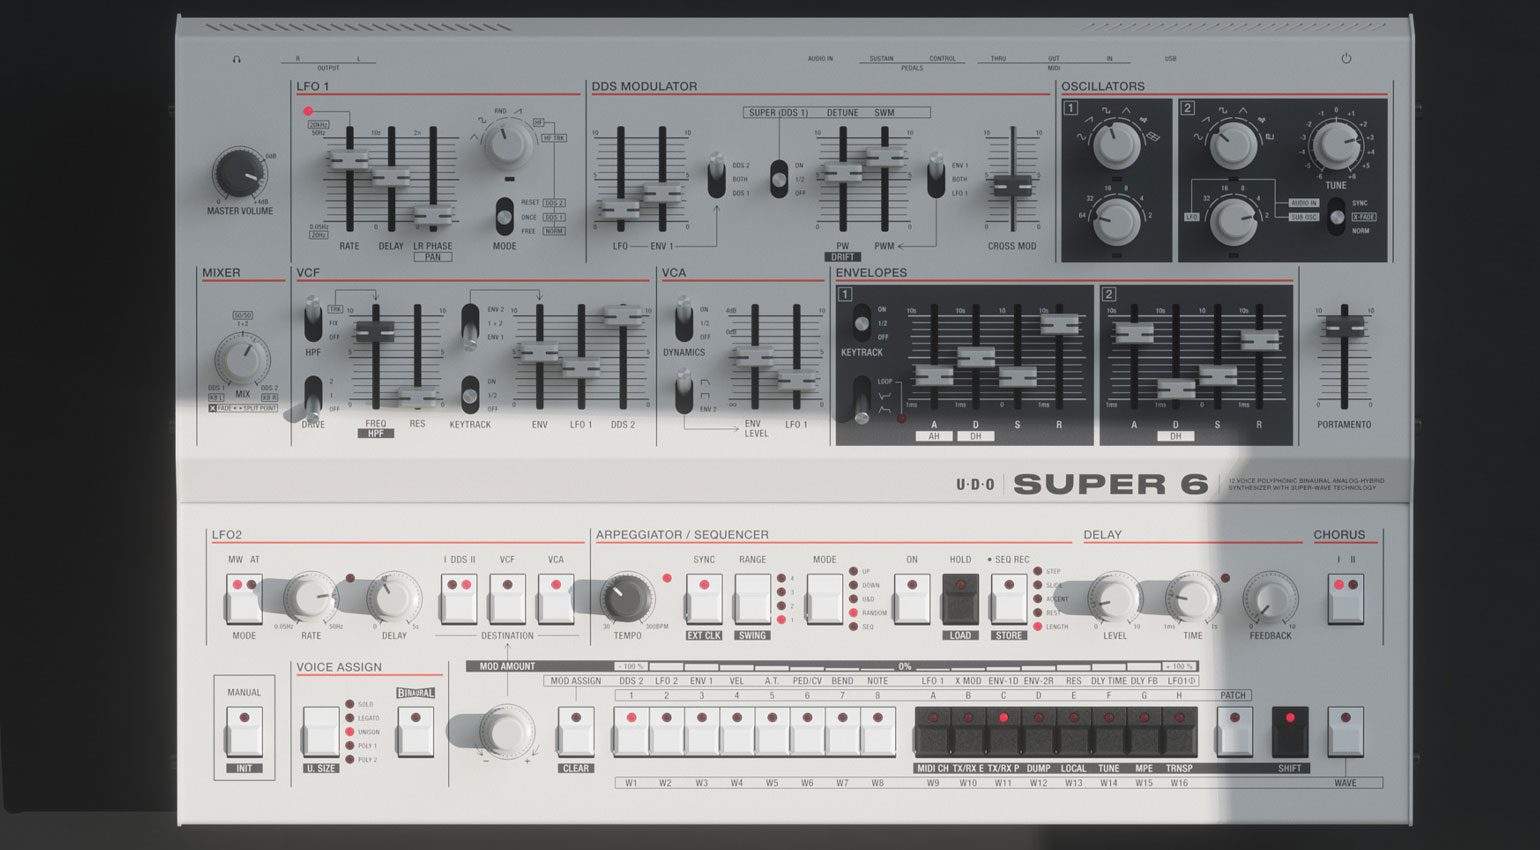Click the Mod Assign Clear button
The height and width of the screenshot is (850, 1540).
576,731
